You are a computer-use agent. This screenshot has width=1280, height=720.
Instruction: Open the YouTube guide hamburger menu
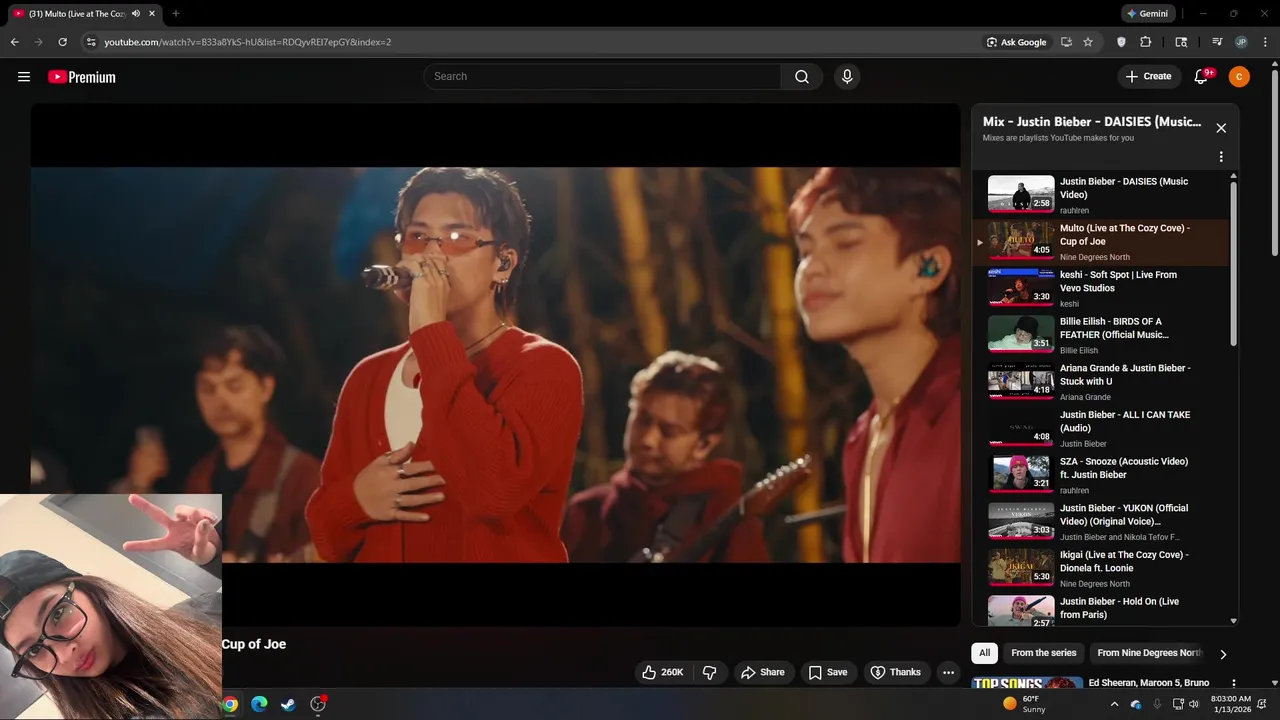click(x=24, y=77)
